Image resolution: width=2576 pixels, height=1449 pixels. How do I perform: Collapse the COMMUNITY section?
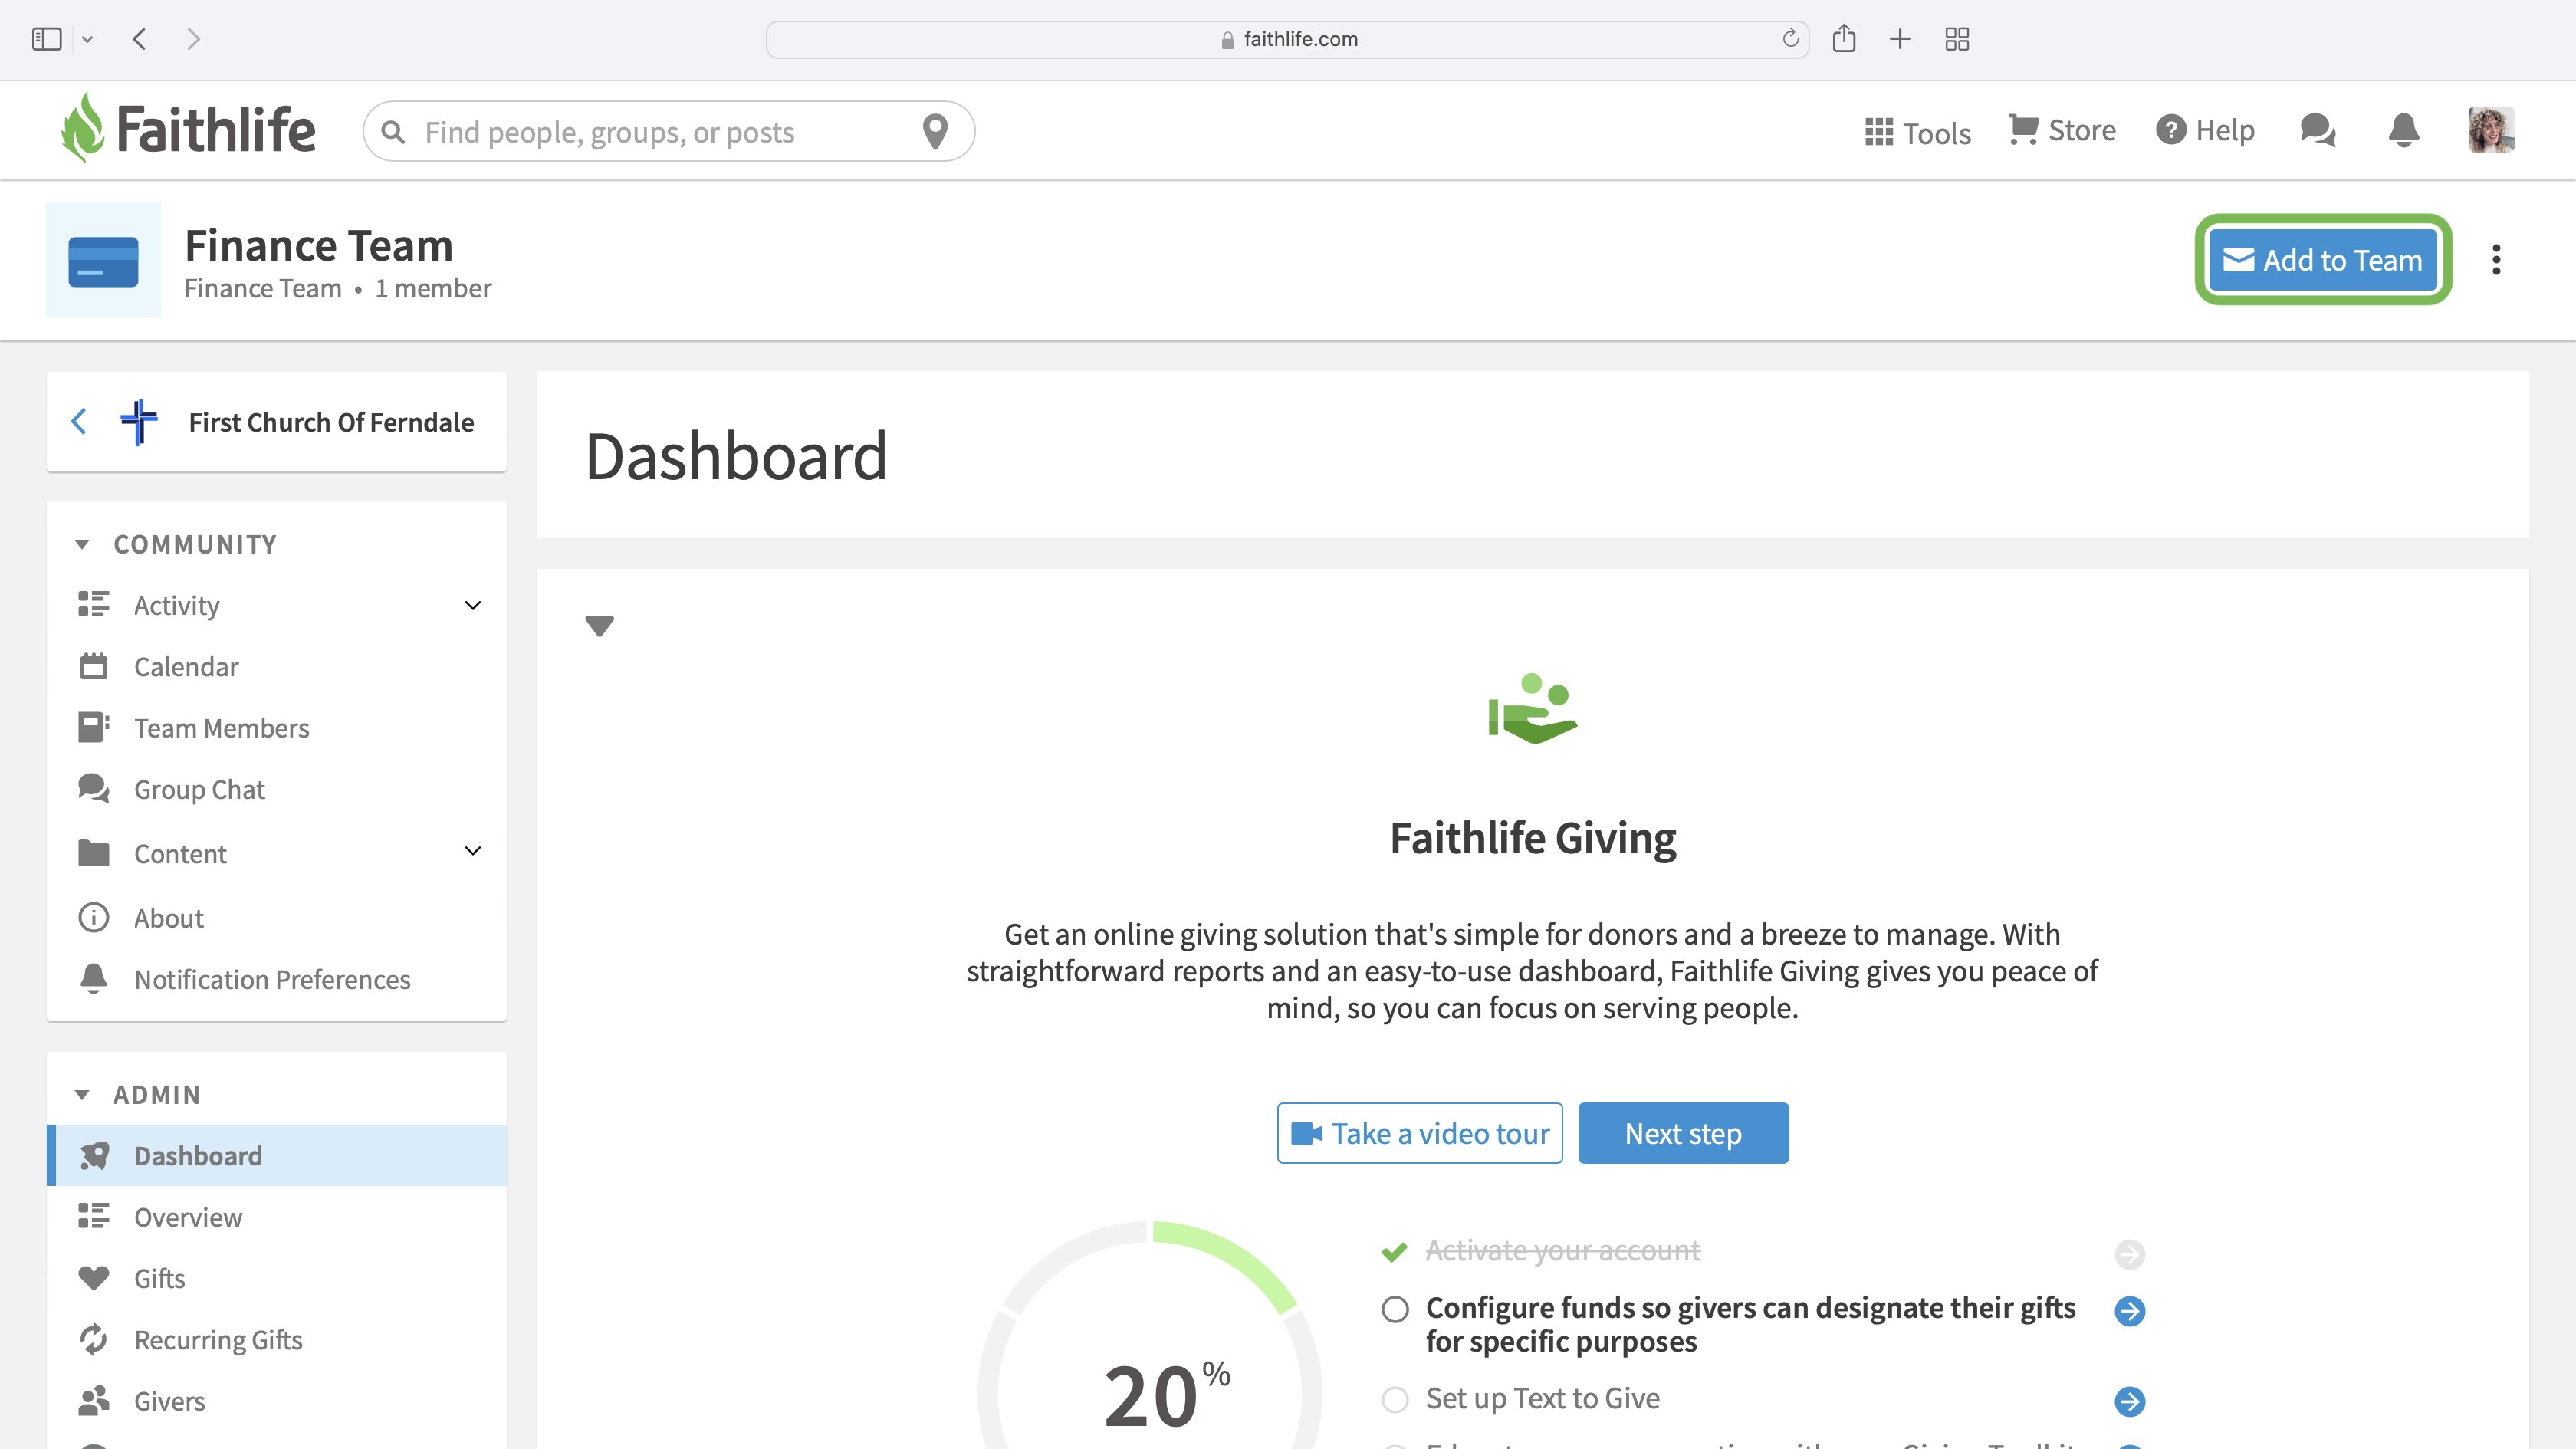(82, 544)
